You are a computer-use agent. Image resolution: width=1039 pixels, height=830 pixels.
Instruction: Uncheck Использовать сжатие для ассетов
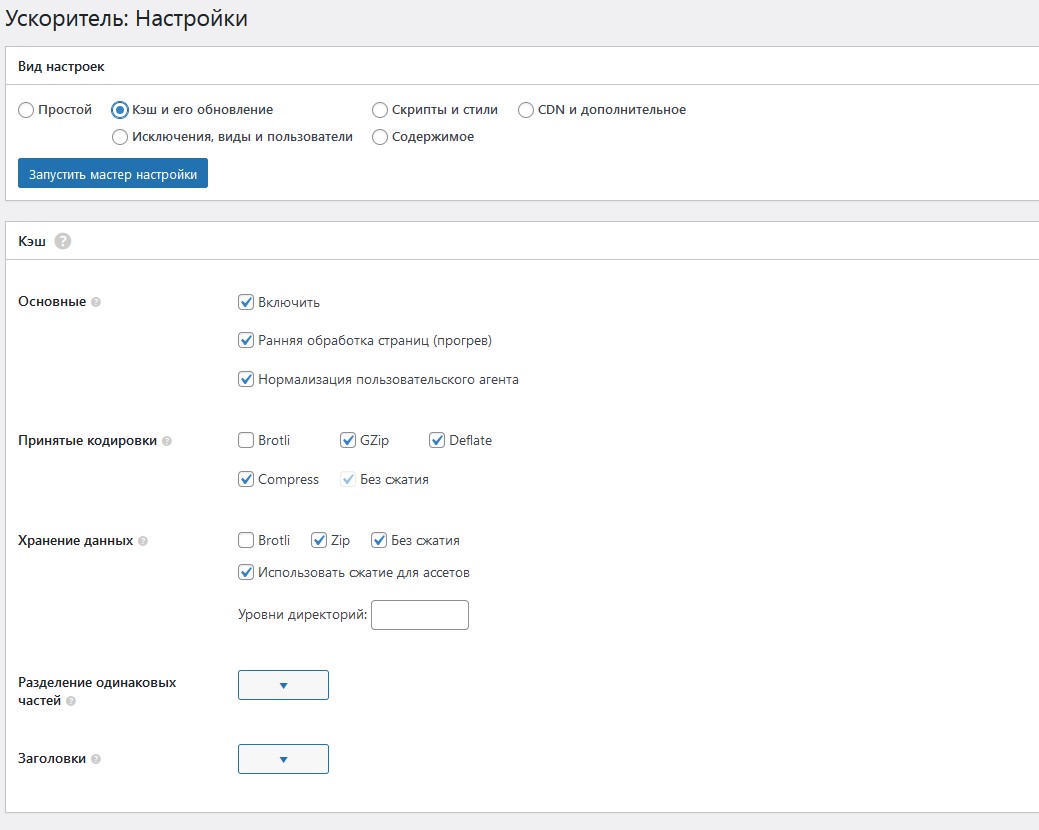point(246,572)
